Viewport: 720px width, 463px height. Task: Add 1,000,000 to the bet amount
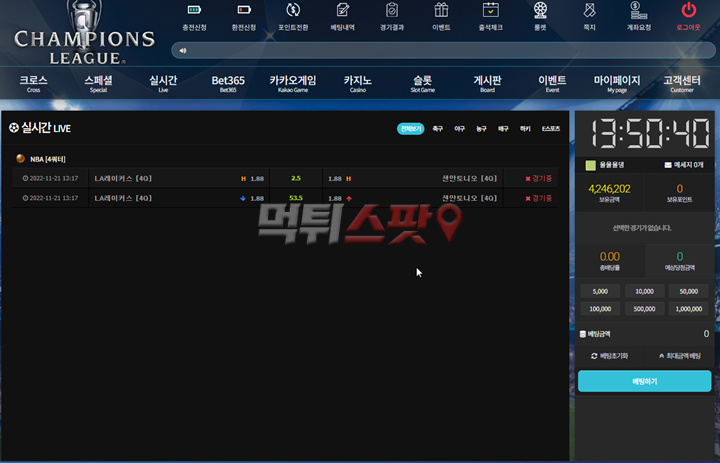click(689, 309)
